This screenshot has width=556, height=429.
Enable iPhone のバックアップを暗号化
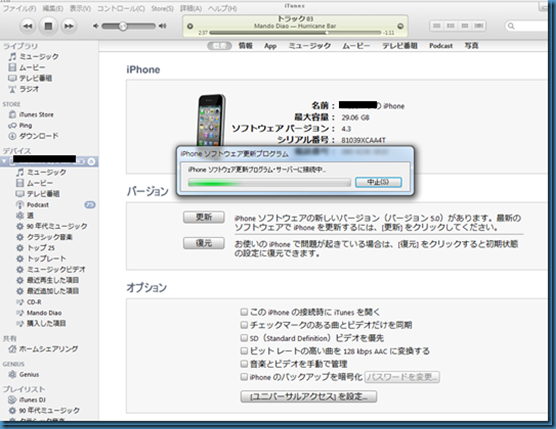tap(244, 377)
